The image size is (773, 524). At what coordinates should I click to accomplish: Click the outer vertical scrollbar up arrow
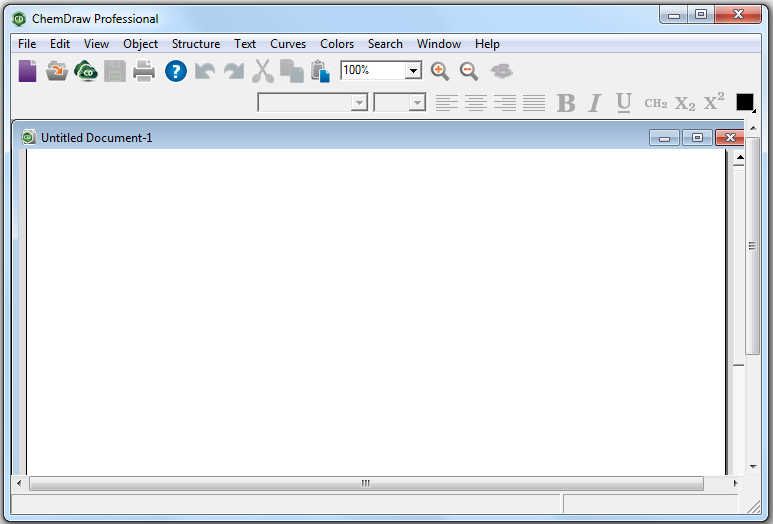pos(753,128)
